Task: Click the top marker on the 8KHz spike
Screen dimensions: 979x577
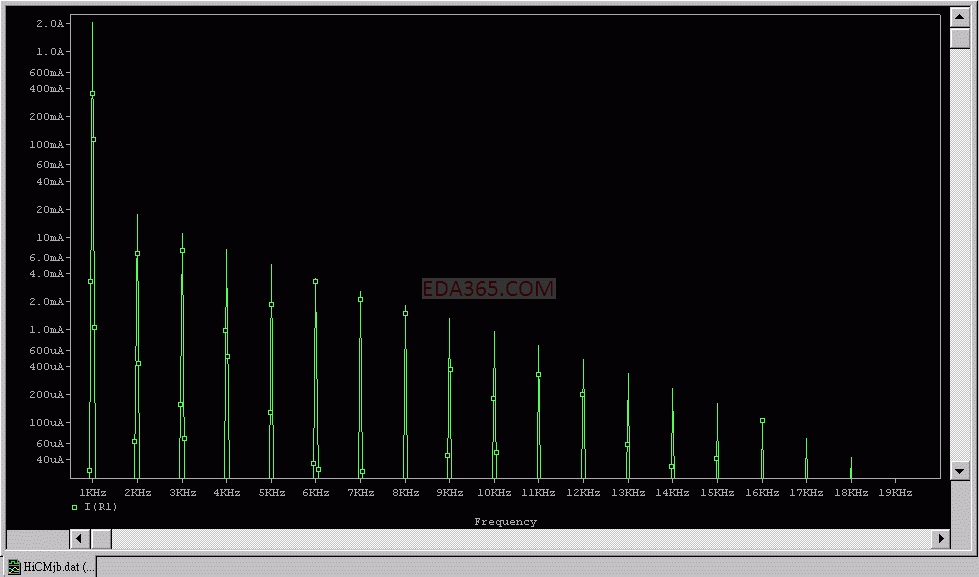Action: coord(405,313)
